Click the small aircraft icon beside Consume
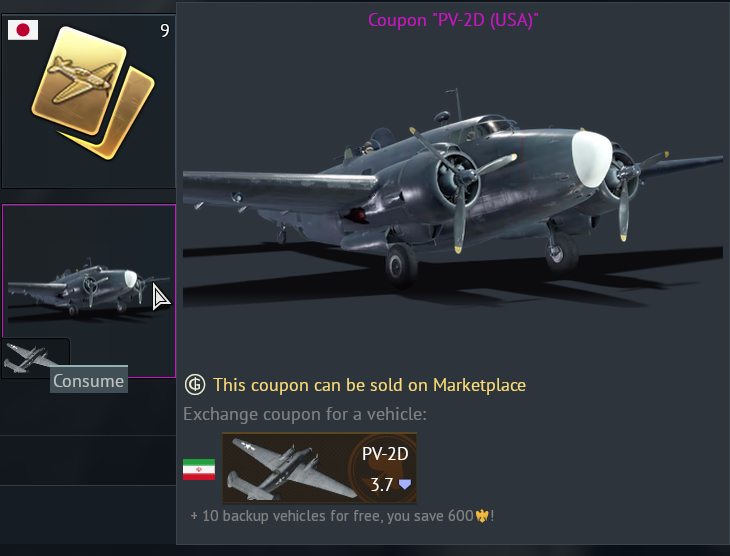 pos(28,358)
